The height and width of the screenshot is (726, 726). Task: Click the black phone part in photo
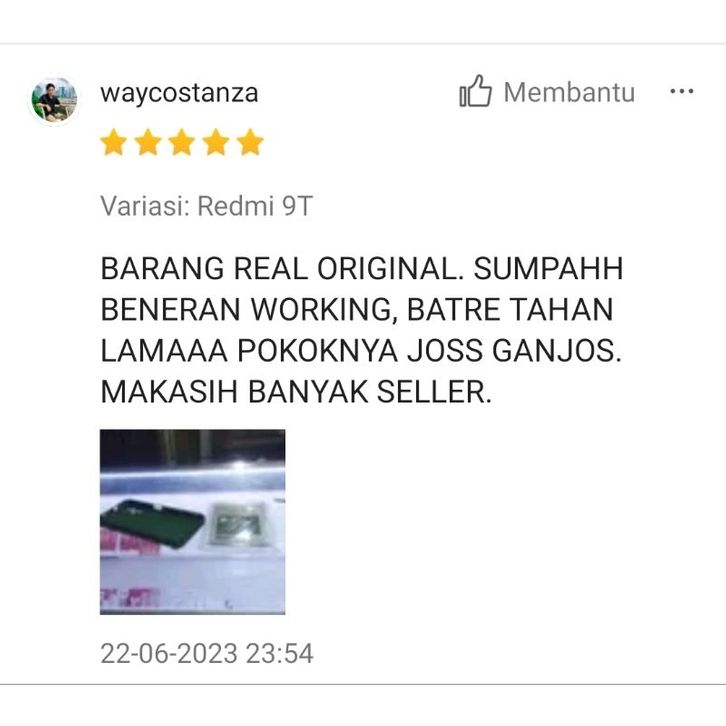pyautogui.click(x=152, y=524)
